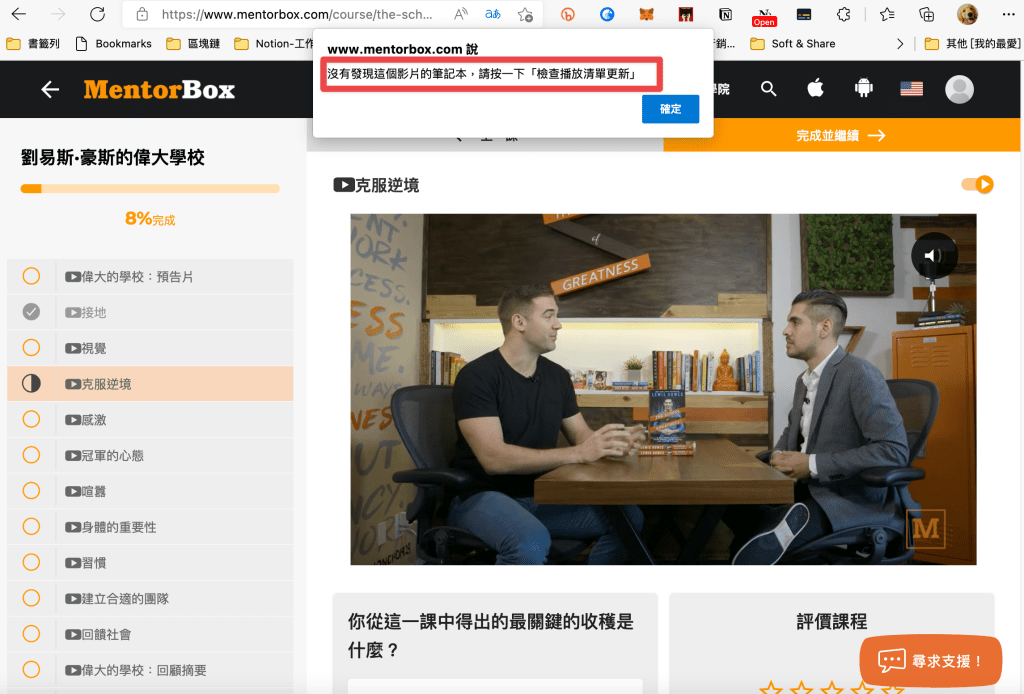
Task: Open the US flag language selector
Action: [911, 89]
